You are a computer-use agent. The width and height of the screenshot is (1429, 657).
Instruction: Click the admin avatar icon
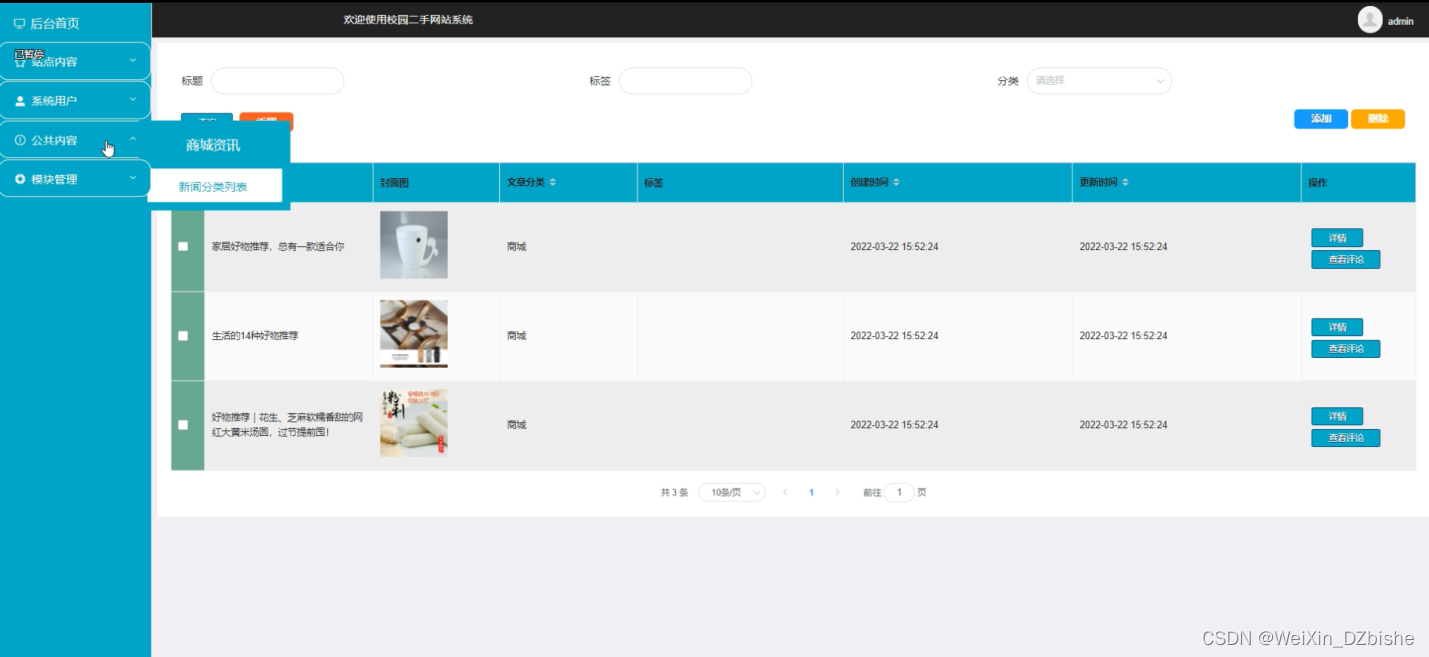coord(1370,19)
